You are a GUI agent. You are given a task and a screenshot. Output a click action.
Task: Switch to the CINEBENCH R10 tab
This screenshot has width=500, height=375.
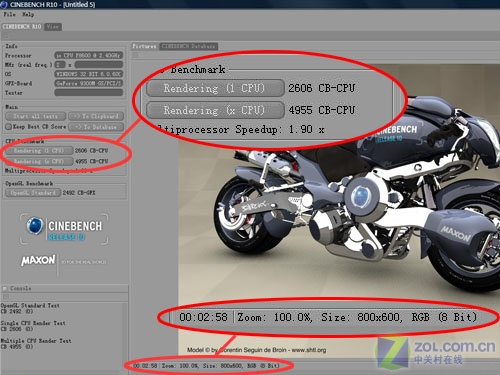tap(22, 27)
